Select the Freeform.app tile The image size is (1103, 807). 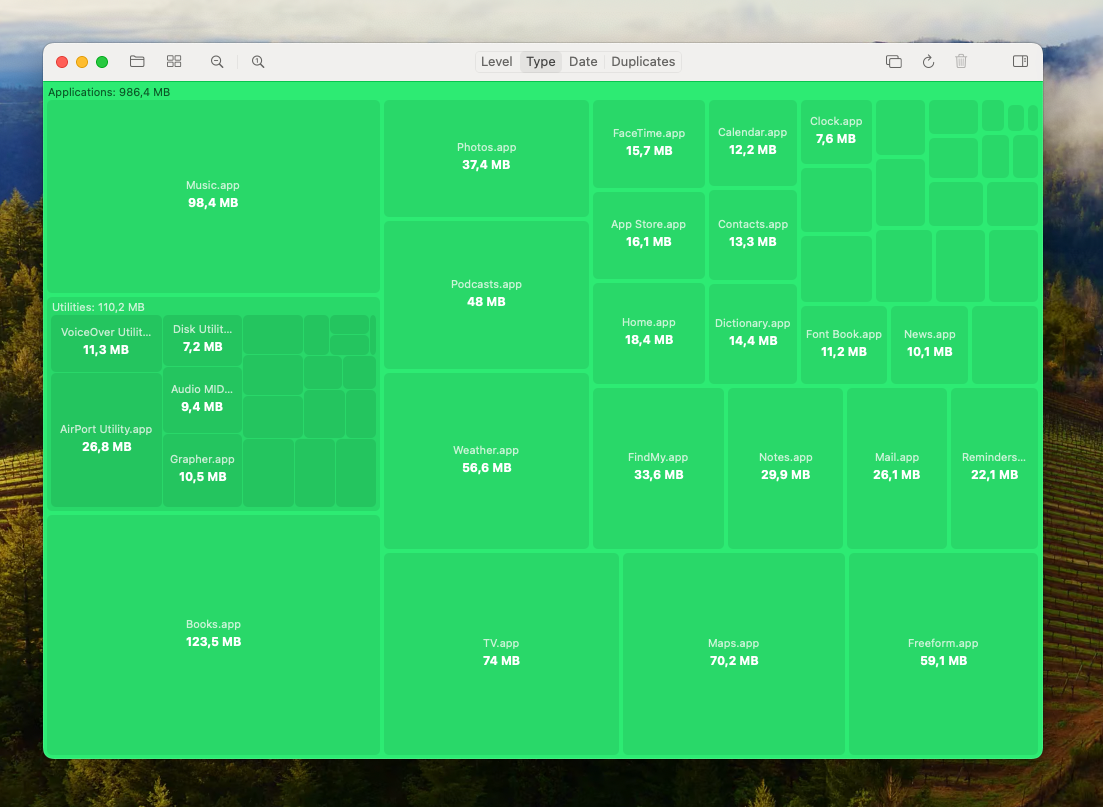tap(943, 654)
